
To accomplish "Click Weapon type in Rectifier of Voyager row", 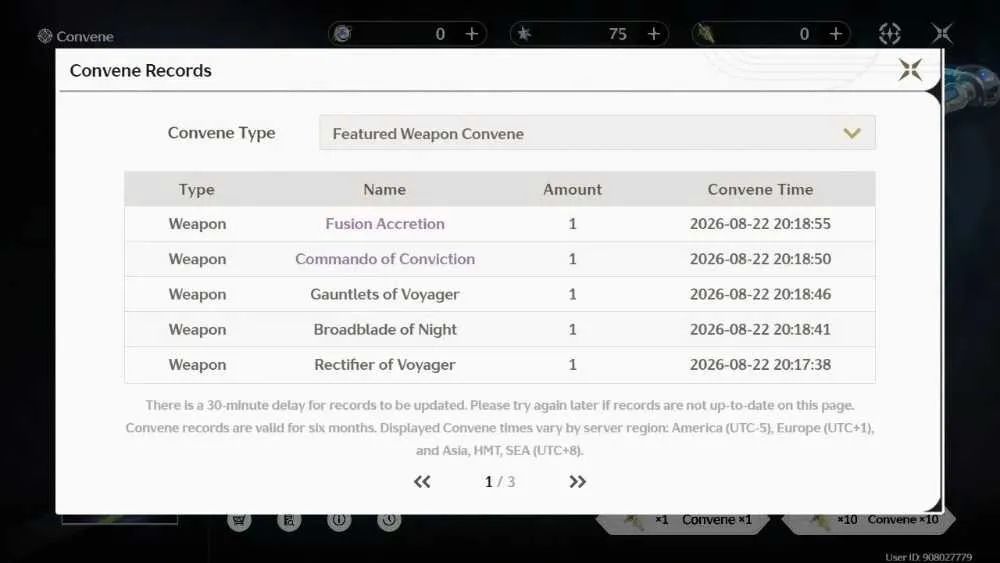I will pyautogui.click(x=197, y=365).
